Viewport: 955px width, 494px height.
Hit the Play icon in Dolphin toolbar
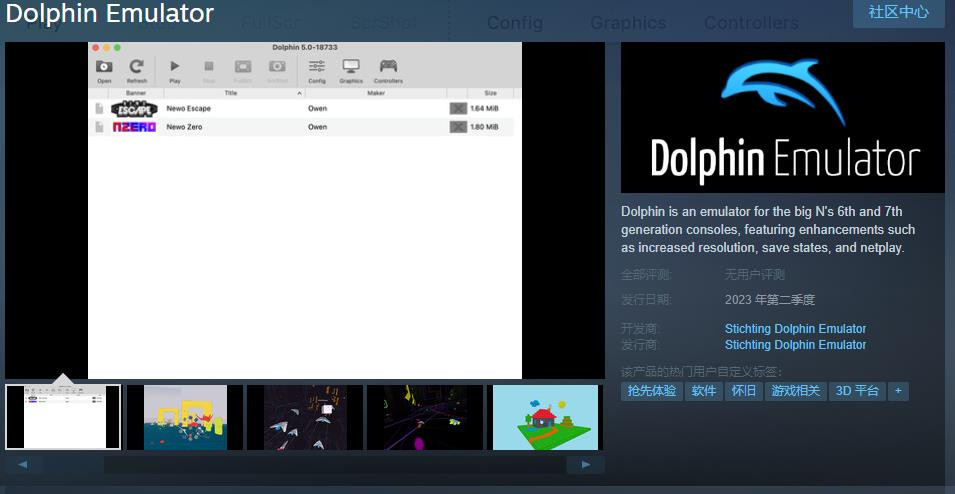click(175, 68)
